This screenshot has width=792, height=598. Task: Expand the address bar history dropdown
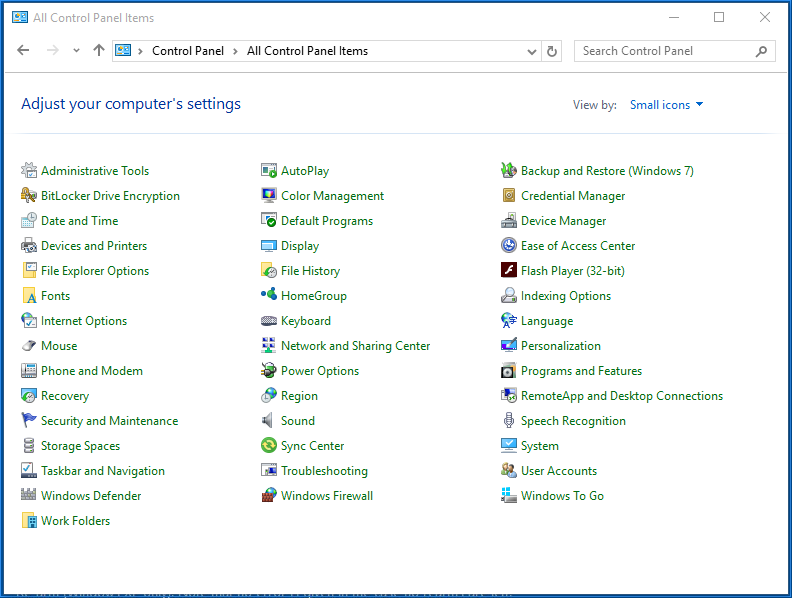point(532,51)
